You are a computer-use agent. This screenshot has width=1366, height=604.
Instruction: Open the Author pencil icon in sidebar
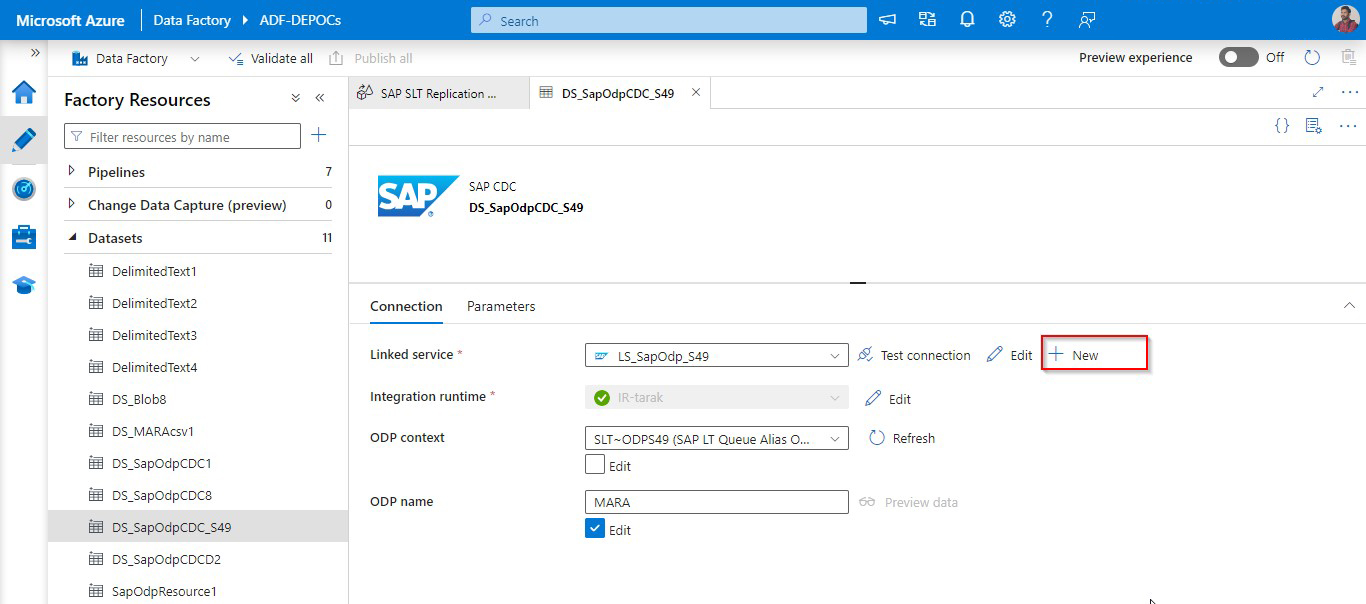coord(24,140)
